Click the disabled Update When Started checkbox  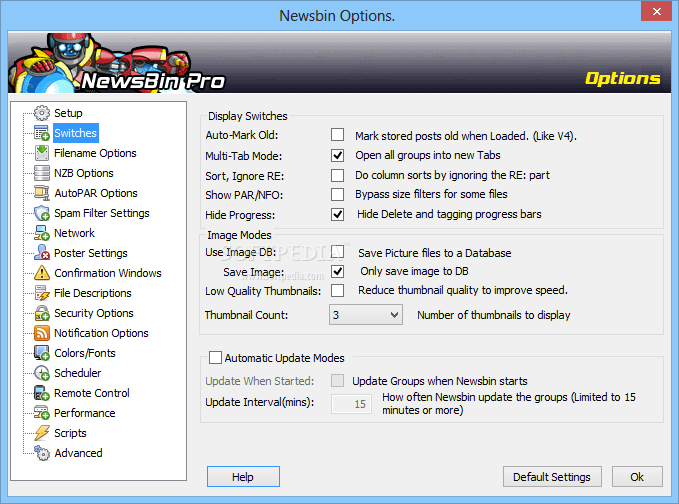[x=337, y=381]
